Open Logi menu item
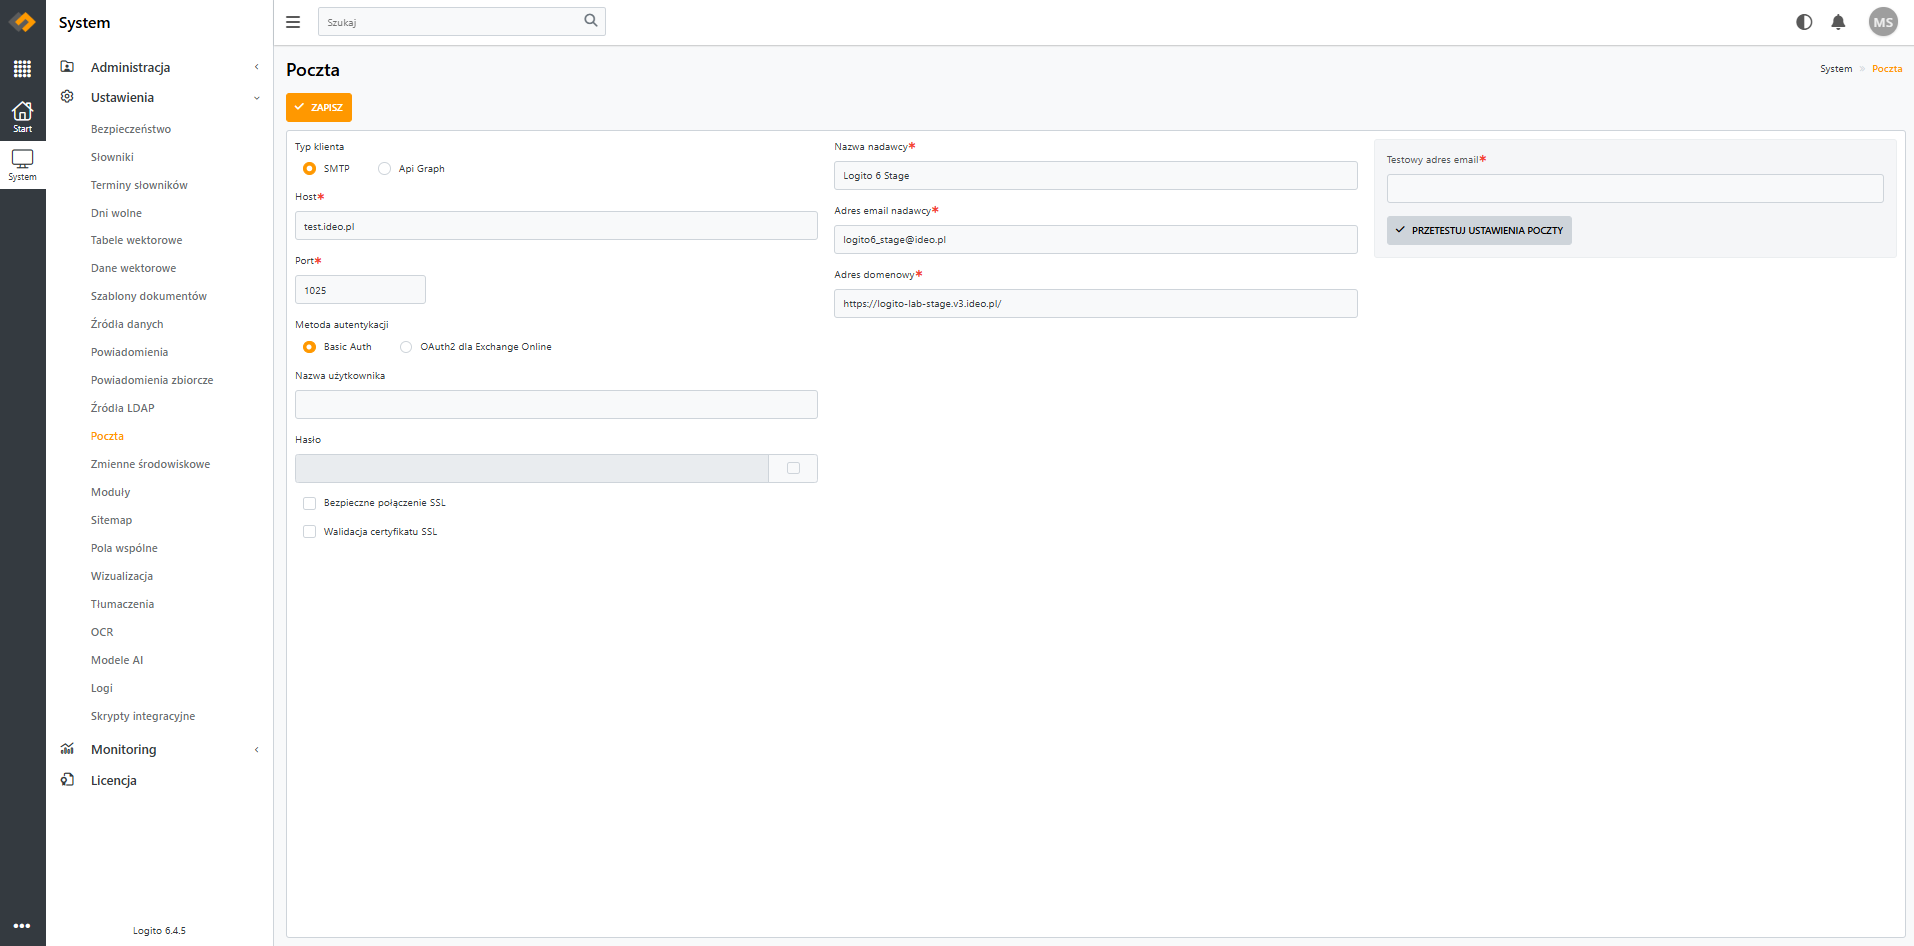 [x=102, y=688]
